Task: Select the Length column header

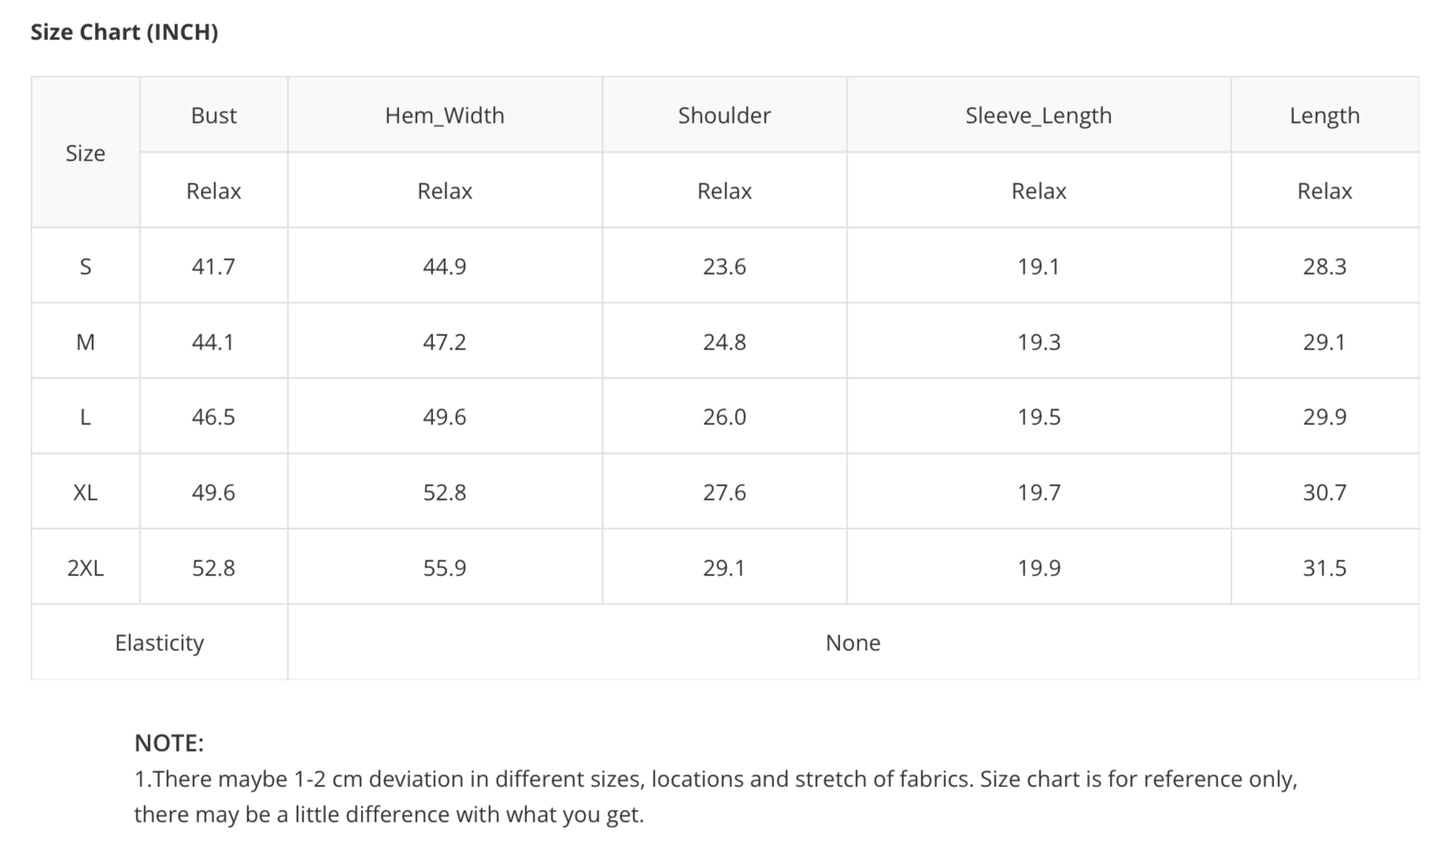Action: pyautogui.click(x=1325, y=116)
